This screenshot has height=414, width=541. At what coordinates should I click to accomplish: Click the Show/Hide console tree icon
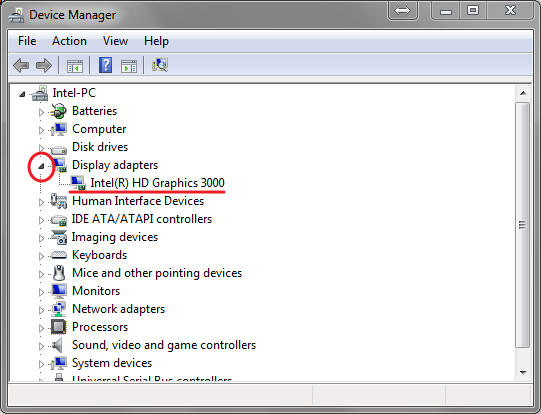(x=75, y=66)
